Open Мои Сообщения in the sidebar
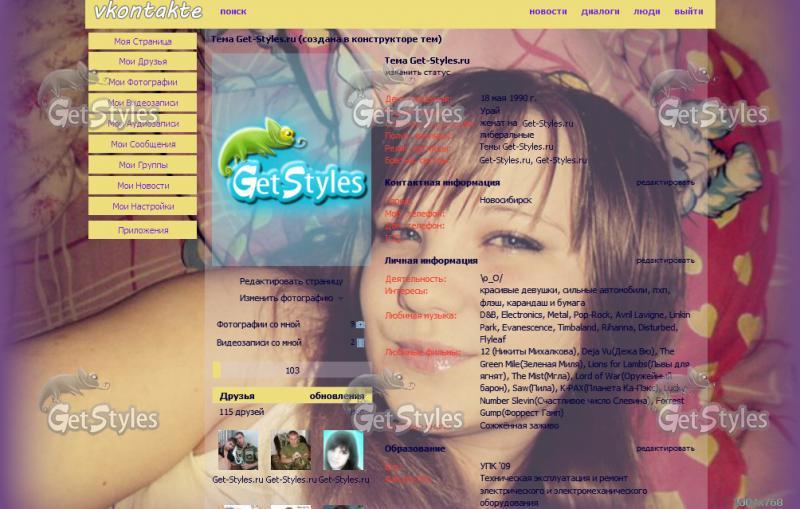Viewport: 800px width, 509px height. click(142, 144)
